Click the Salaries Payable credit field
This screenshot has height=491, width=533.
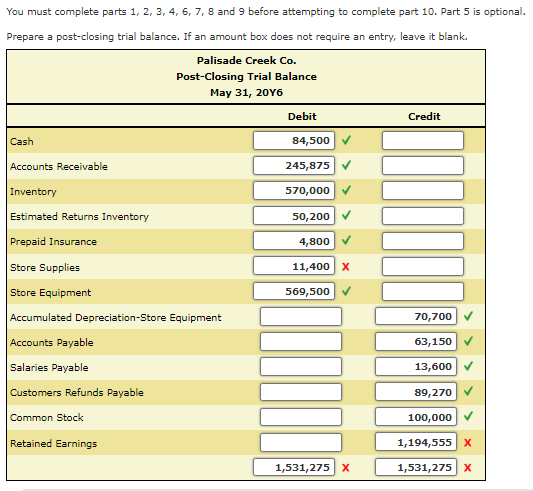point(416,367)
